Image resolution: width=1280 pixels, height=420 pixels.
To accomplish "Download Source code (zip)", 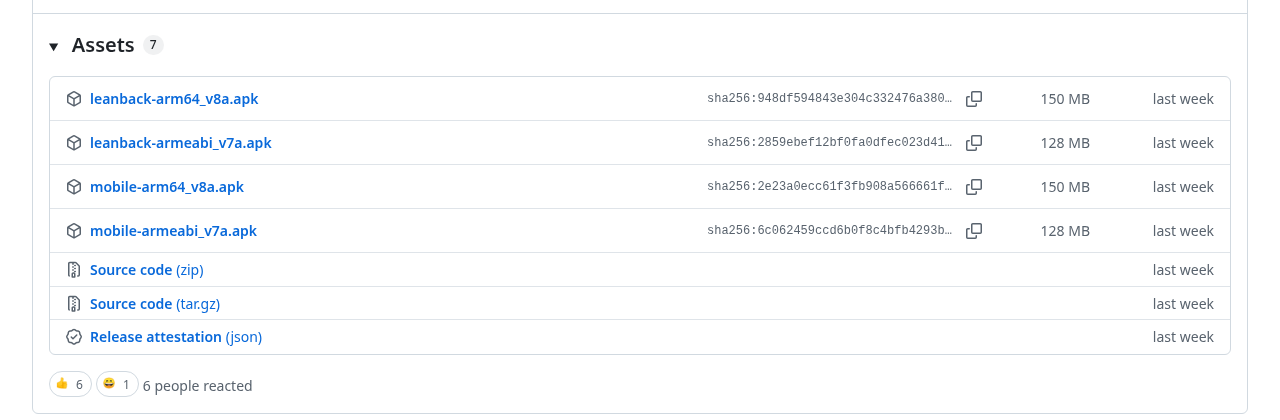I will pyautogui.click(x=147, y=270).
